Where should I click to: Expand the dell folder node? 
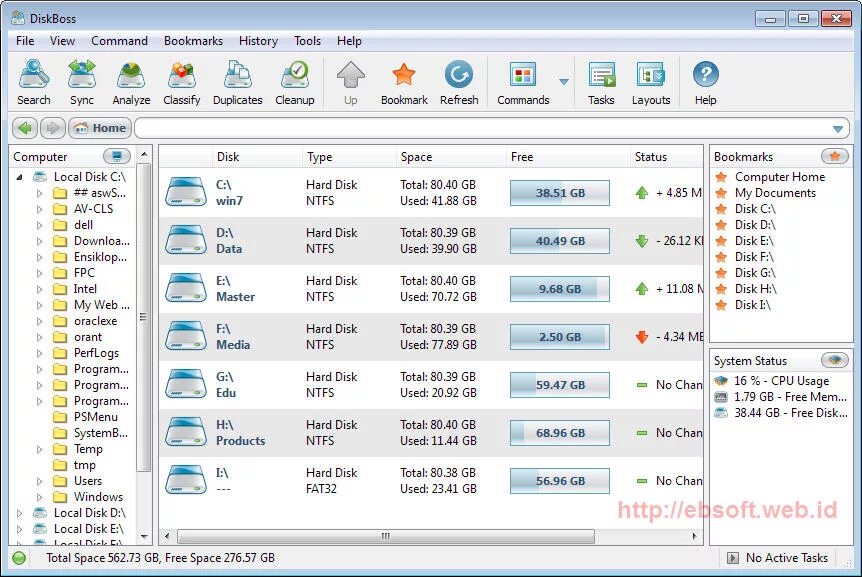[x=40, y=225]
